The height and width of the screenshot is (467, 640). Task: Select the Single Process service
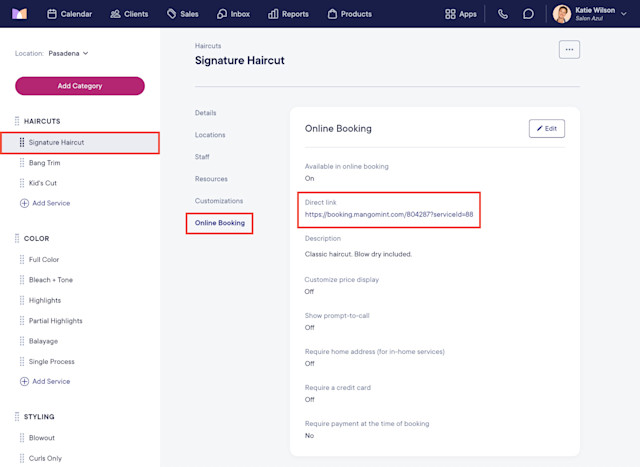51,362
